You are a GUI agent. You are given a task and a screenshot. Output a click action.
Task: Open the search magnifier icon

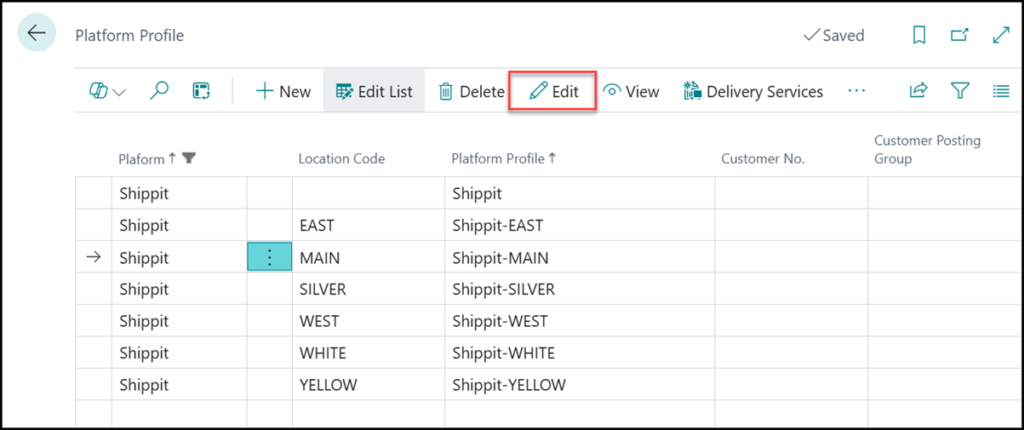pyautogui.click(x=159, y=91)
